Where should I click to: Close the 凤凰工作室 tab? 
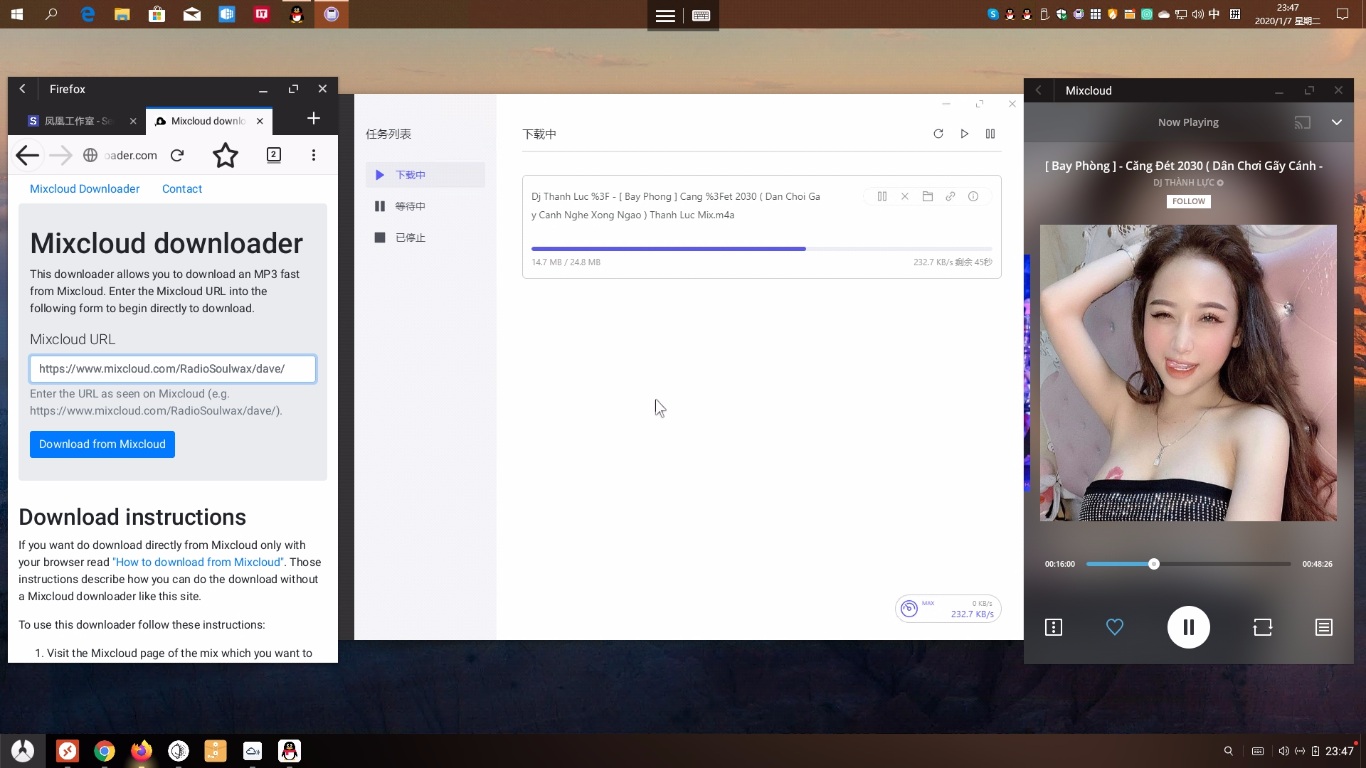click(x=133, y=121)
